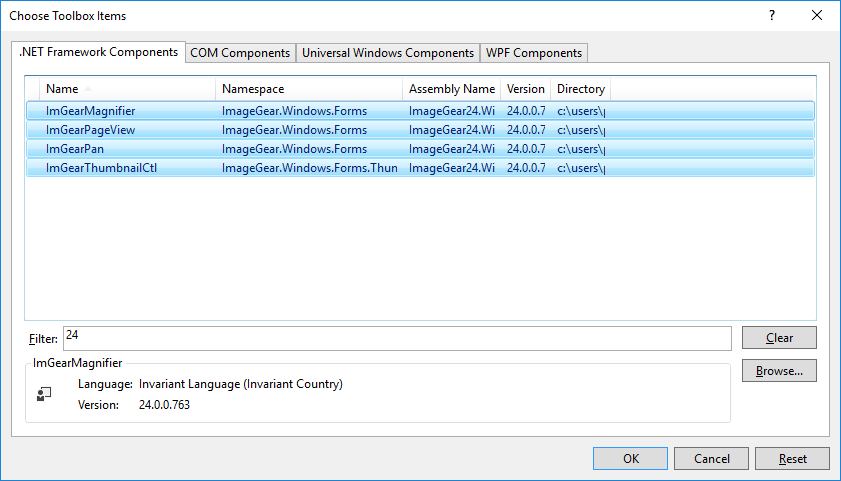Click the ImGearMagnifier details group label
The width and height of the screenshot is (841, 481).
pyautogui.click(x=77, y=363)
